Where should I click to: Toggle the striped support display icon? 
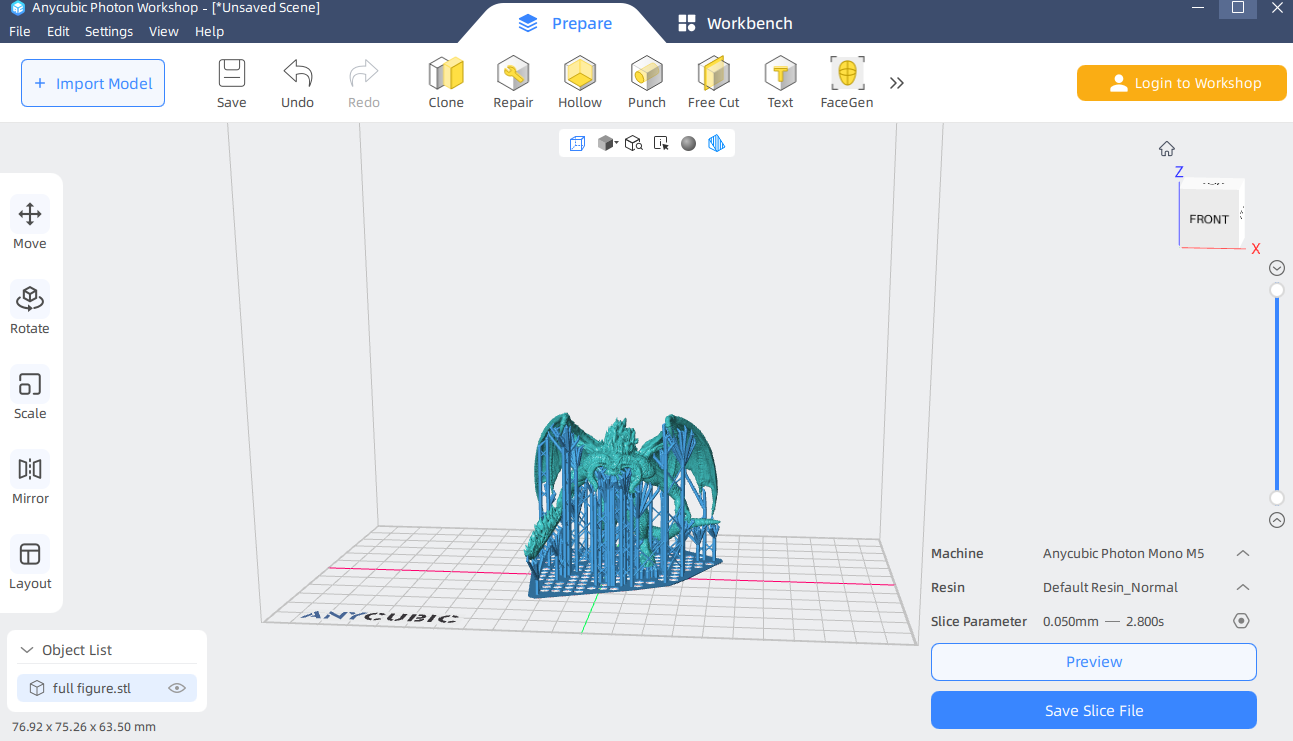(716, 144)
